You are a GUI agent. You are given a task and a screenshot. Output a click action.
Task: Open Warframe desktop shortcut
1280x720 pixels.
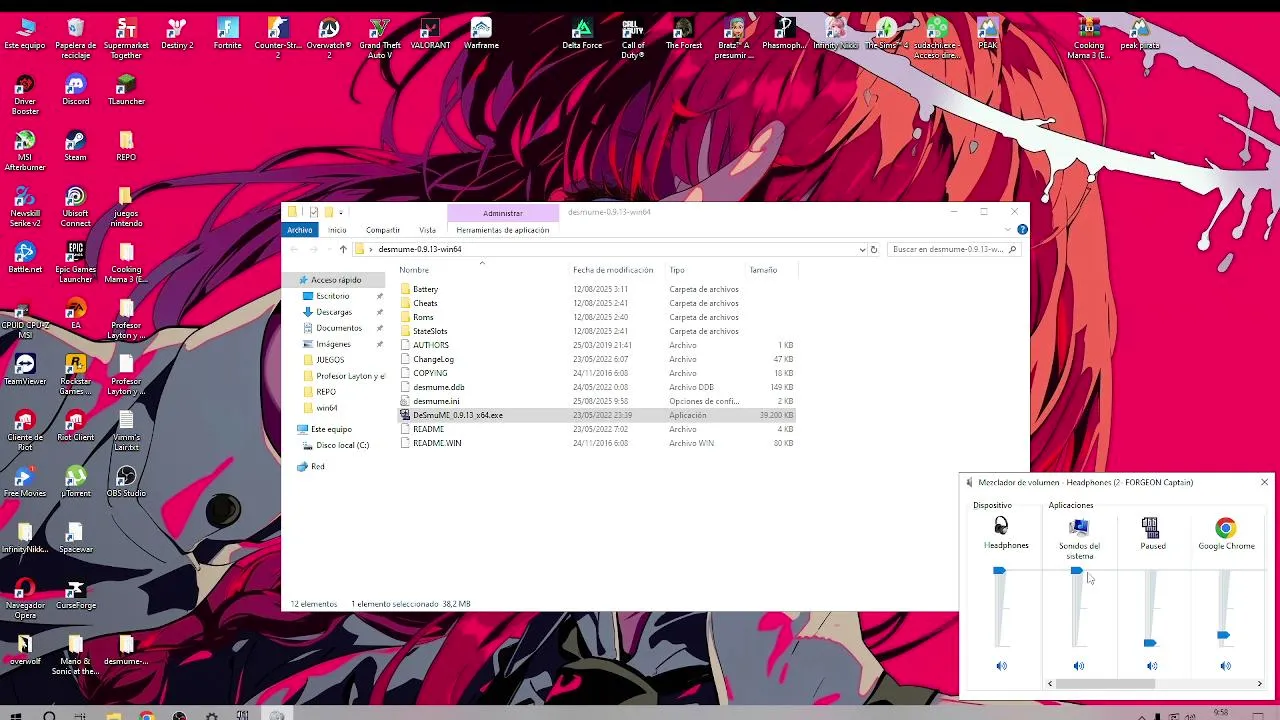[481, 34]
